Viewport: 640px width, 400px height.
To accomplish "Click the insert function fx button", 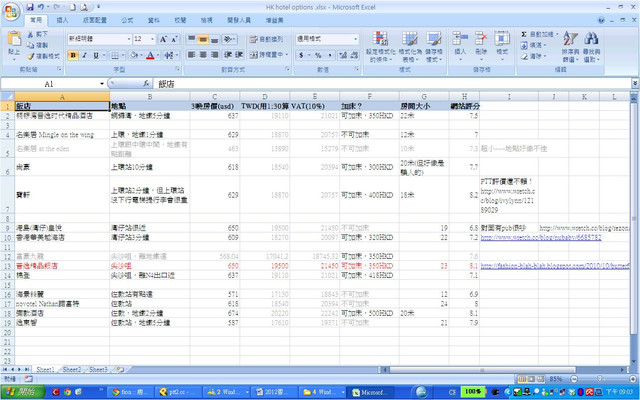I will pyautogui.click(x=146, y=84).
